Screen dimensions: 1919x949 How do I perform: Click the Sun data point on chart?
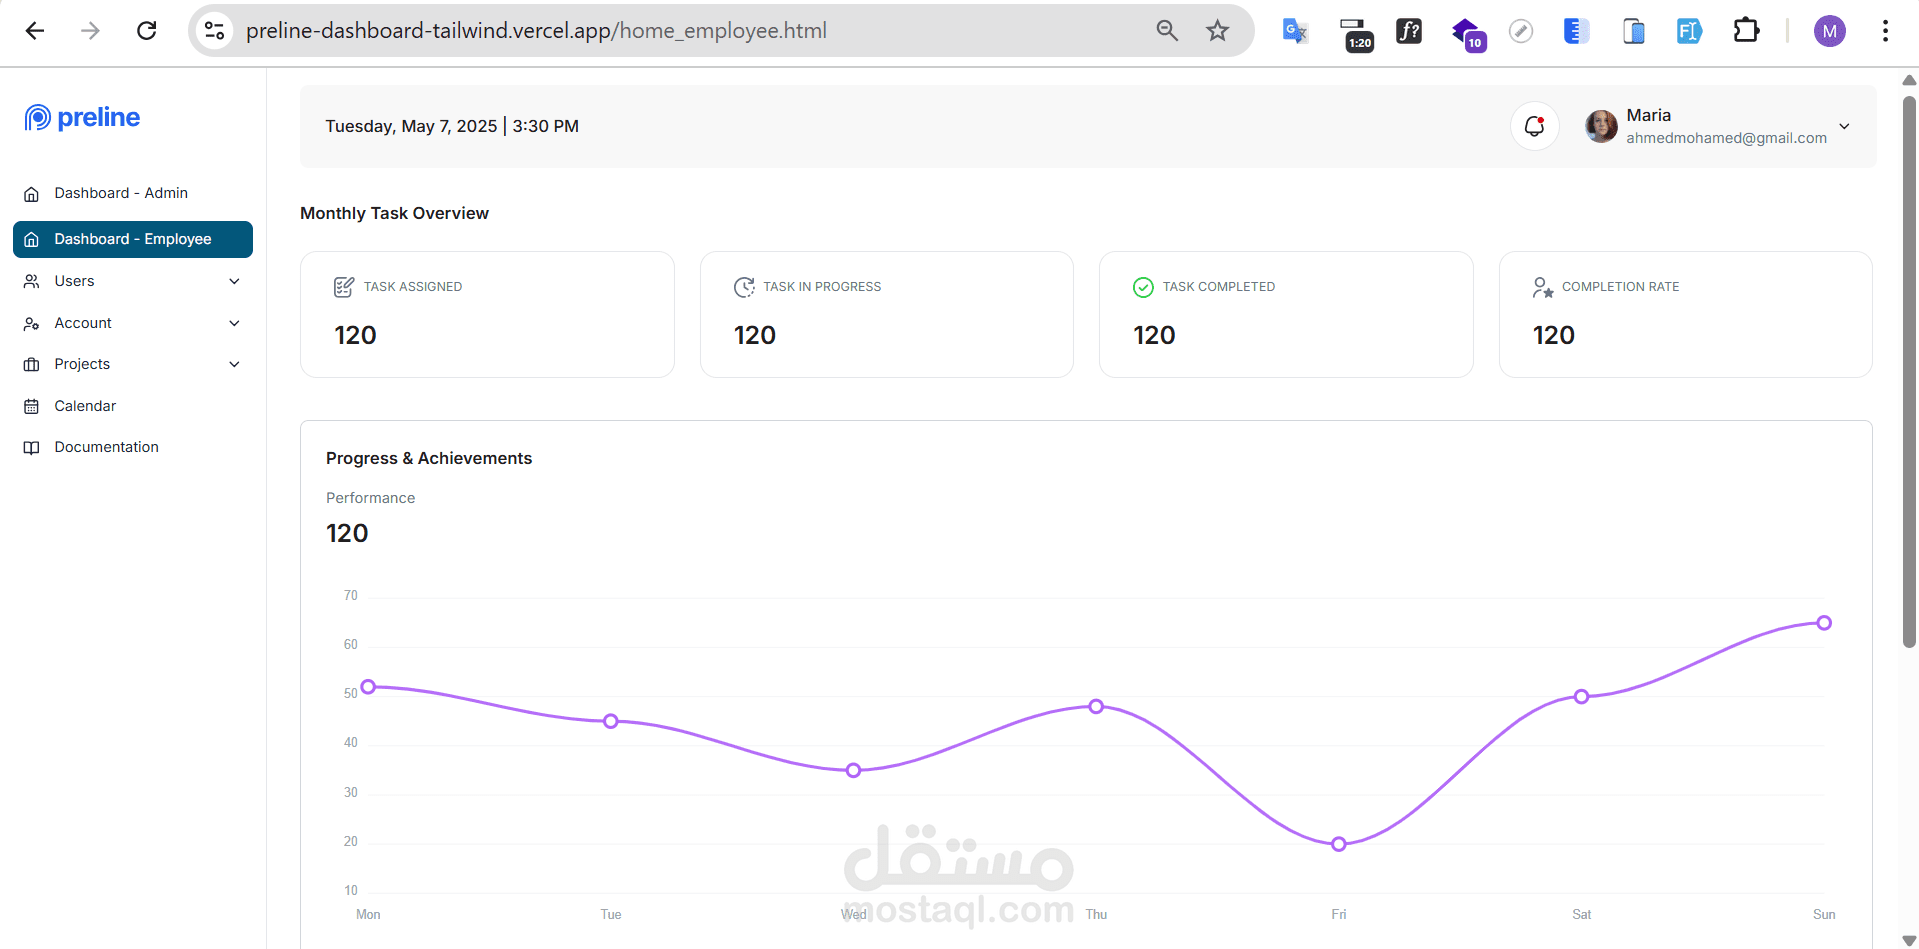(x=1824, y=623)
